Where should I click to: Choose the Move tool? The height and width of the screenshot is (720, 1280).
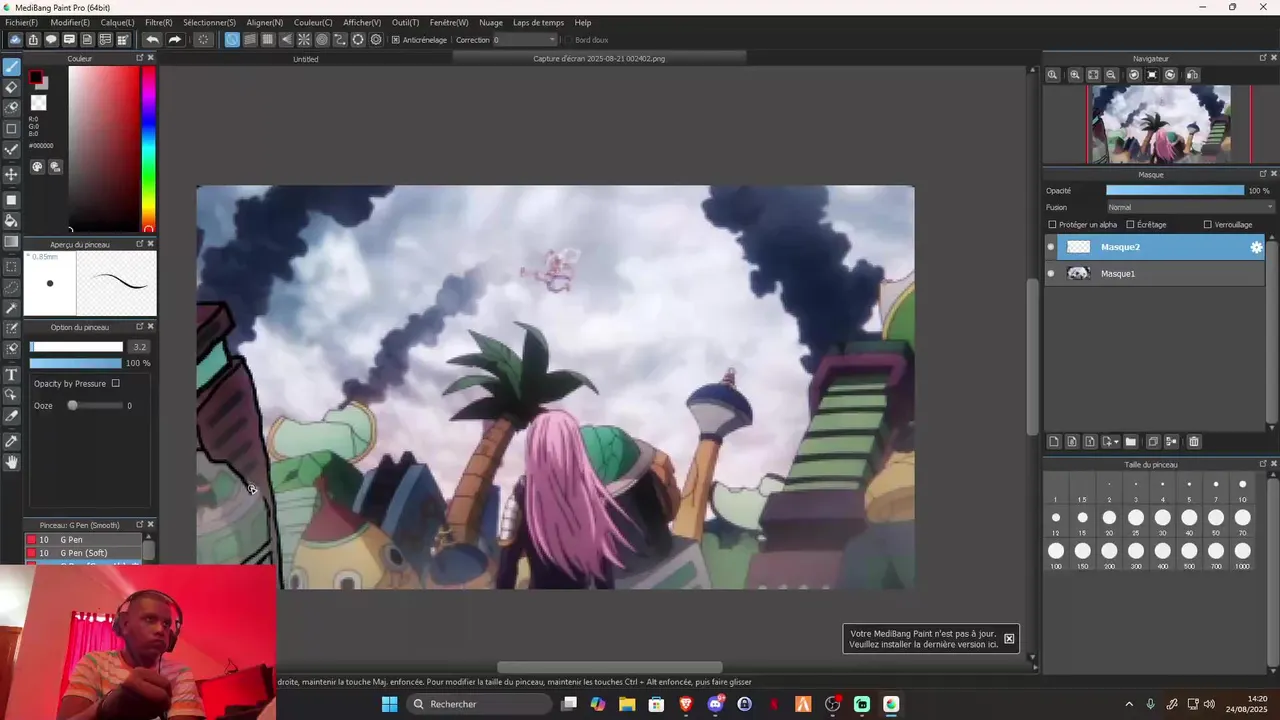12,174
